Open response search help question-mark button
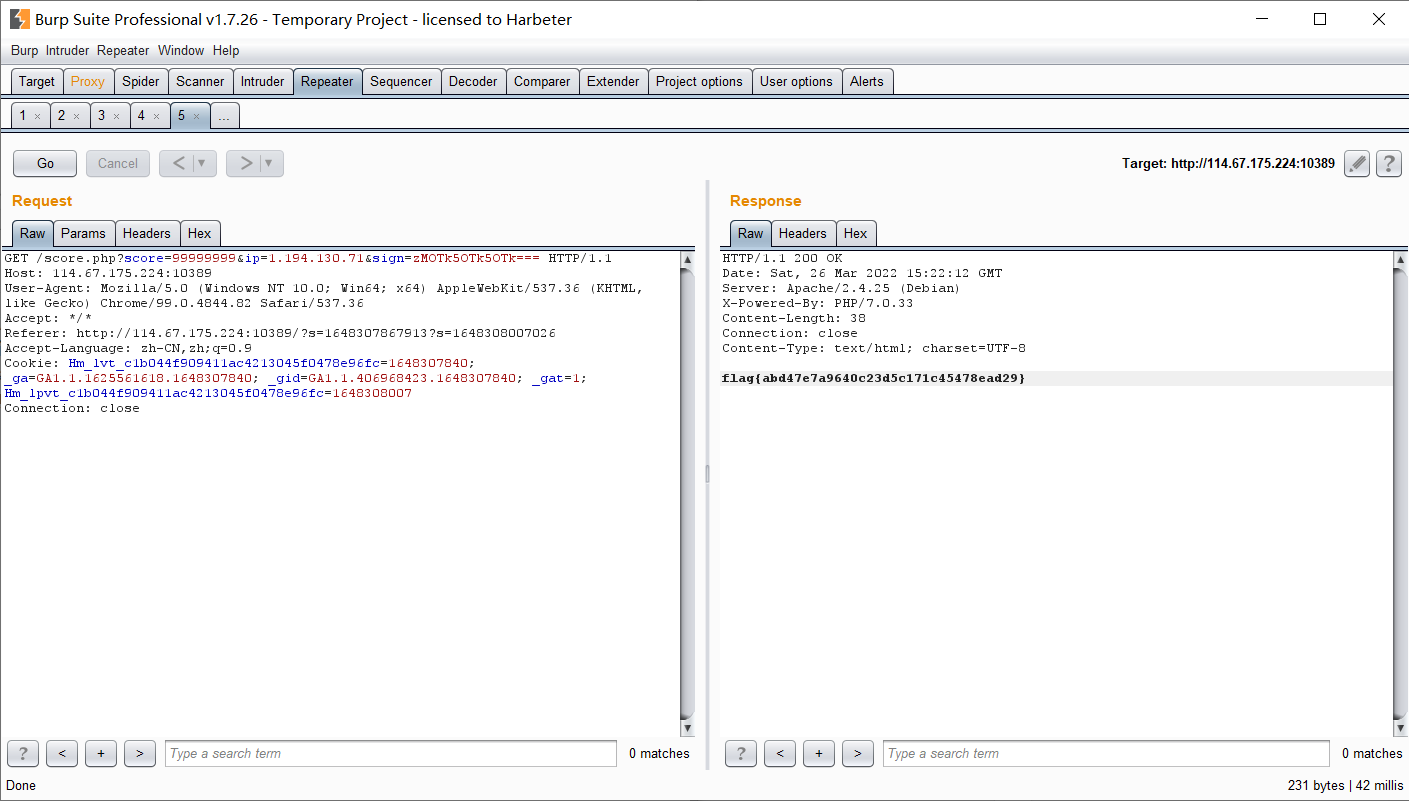1409x801 pixels. pos(741,753)
